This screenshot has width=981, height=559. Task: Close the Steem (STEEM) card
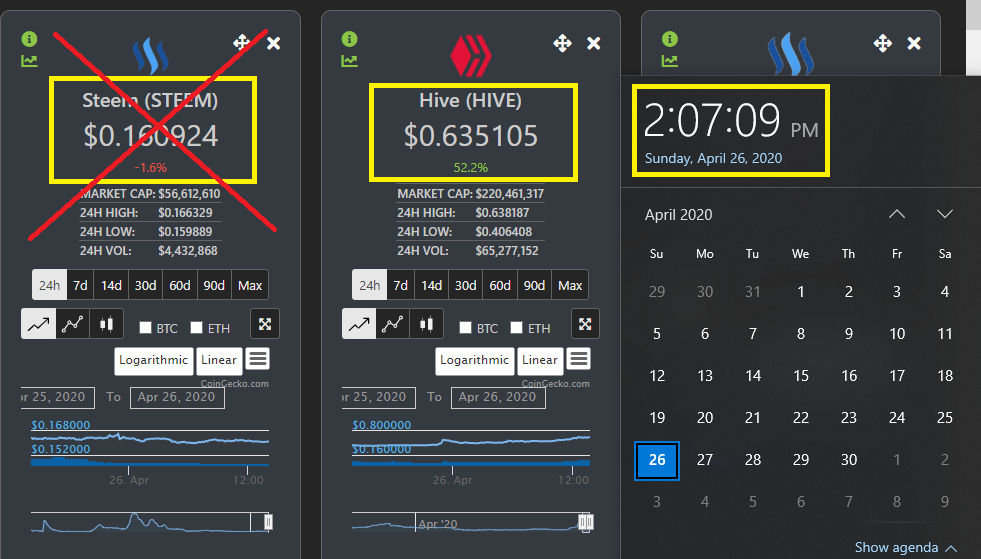pos(273,43)
